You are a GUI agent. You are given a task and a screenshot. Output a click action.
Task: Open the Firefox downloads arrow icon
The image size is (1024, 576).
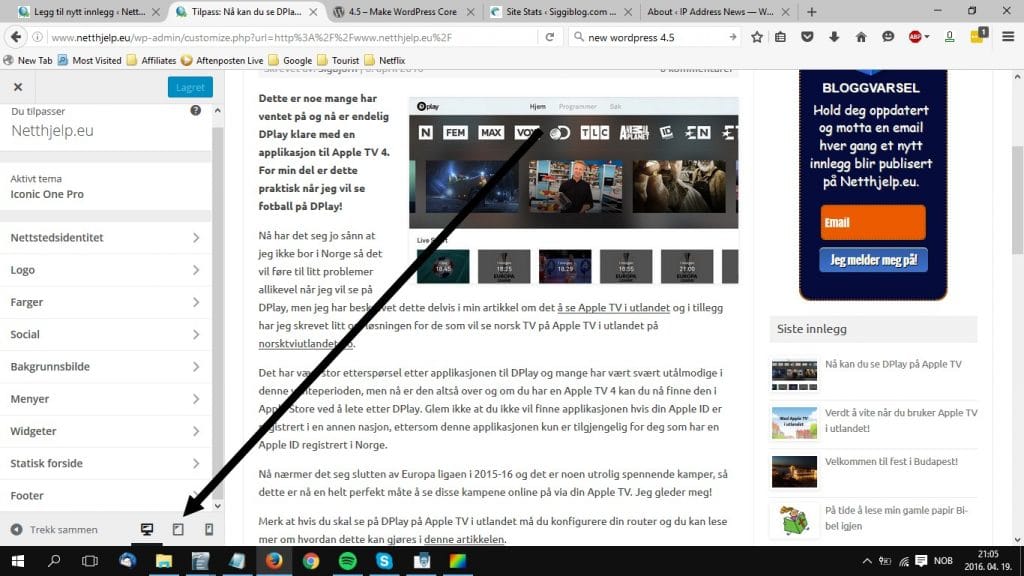[x=835, y=37]
